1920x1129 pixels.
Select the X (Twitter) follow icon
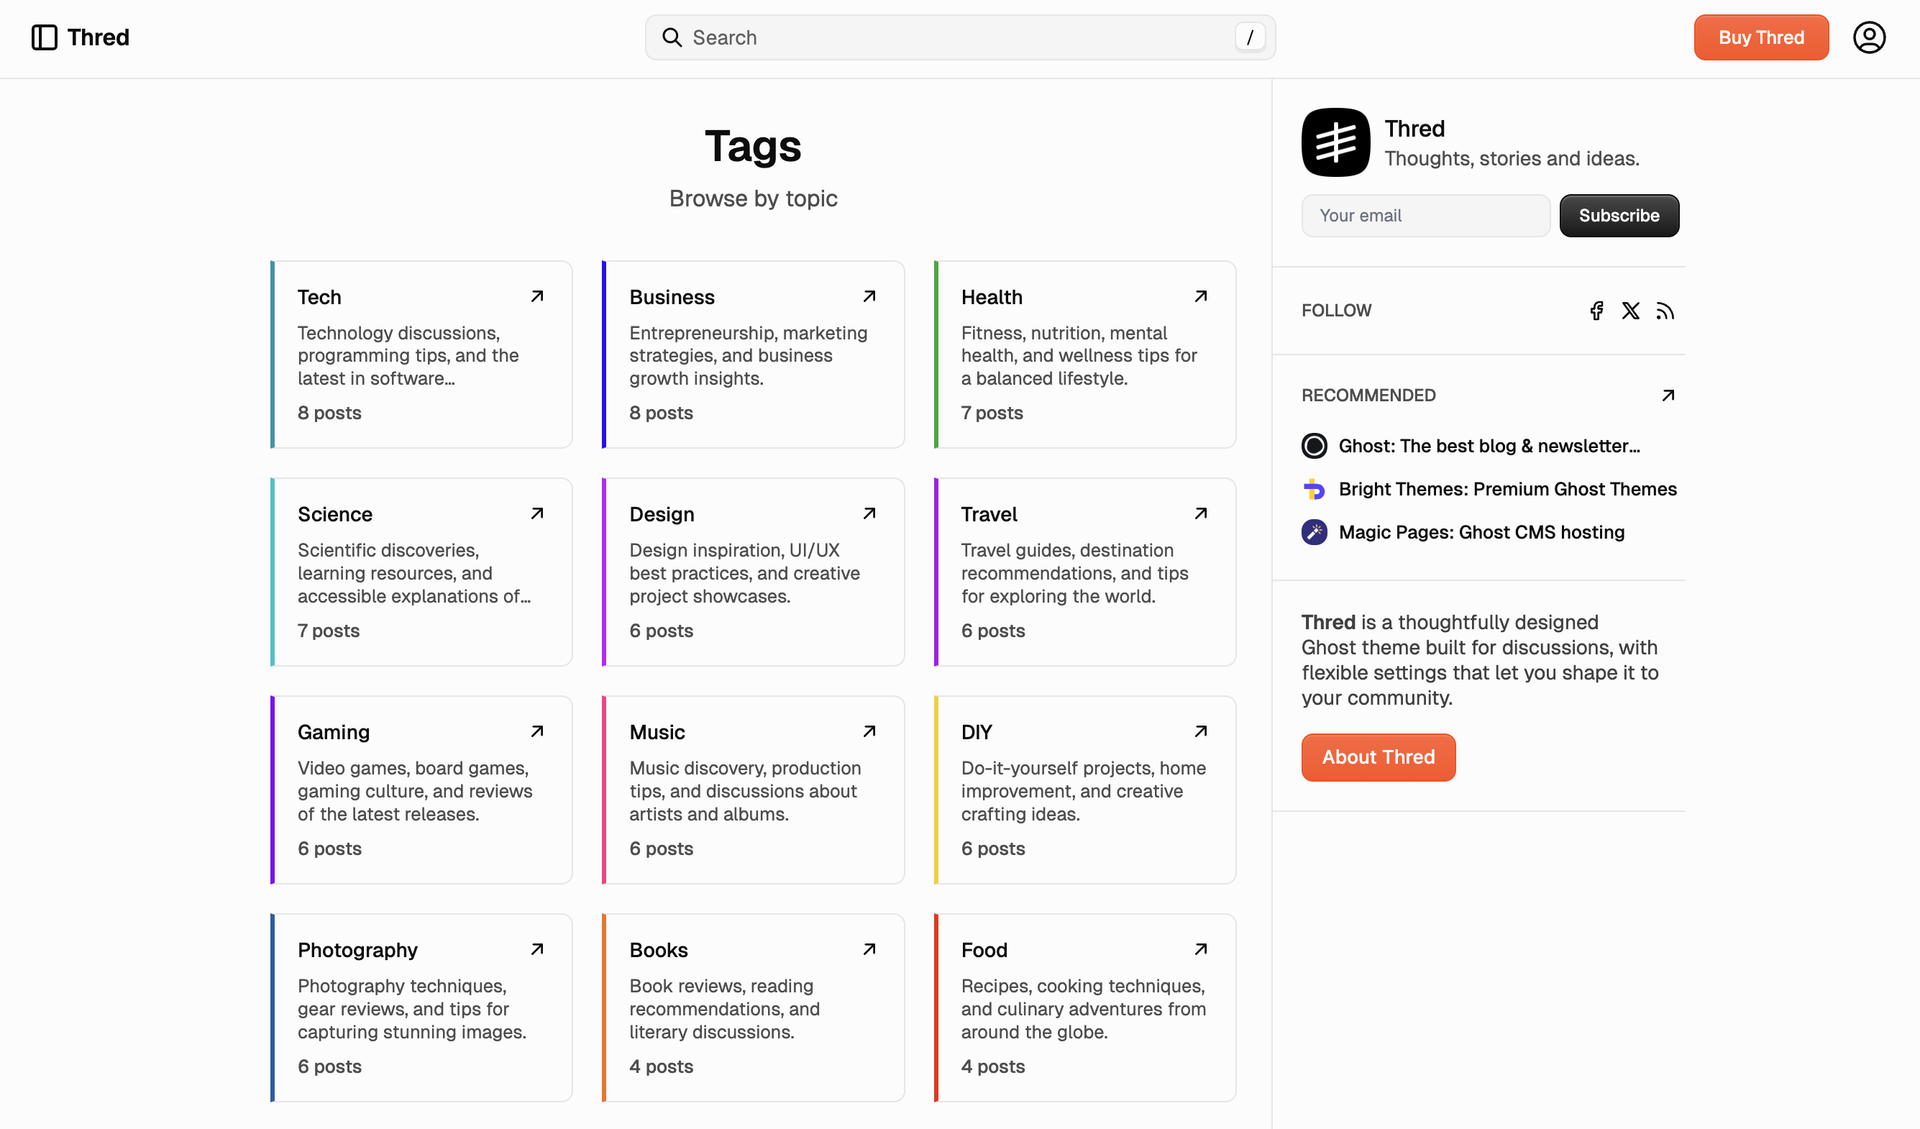1631,310
